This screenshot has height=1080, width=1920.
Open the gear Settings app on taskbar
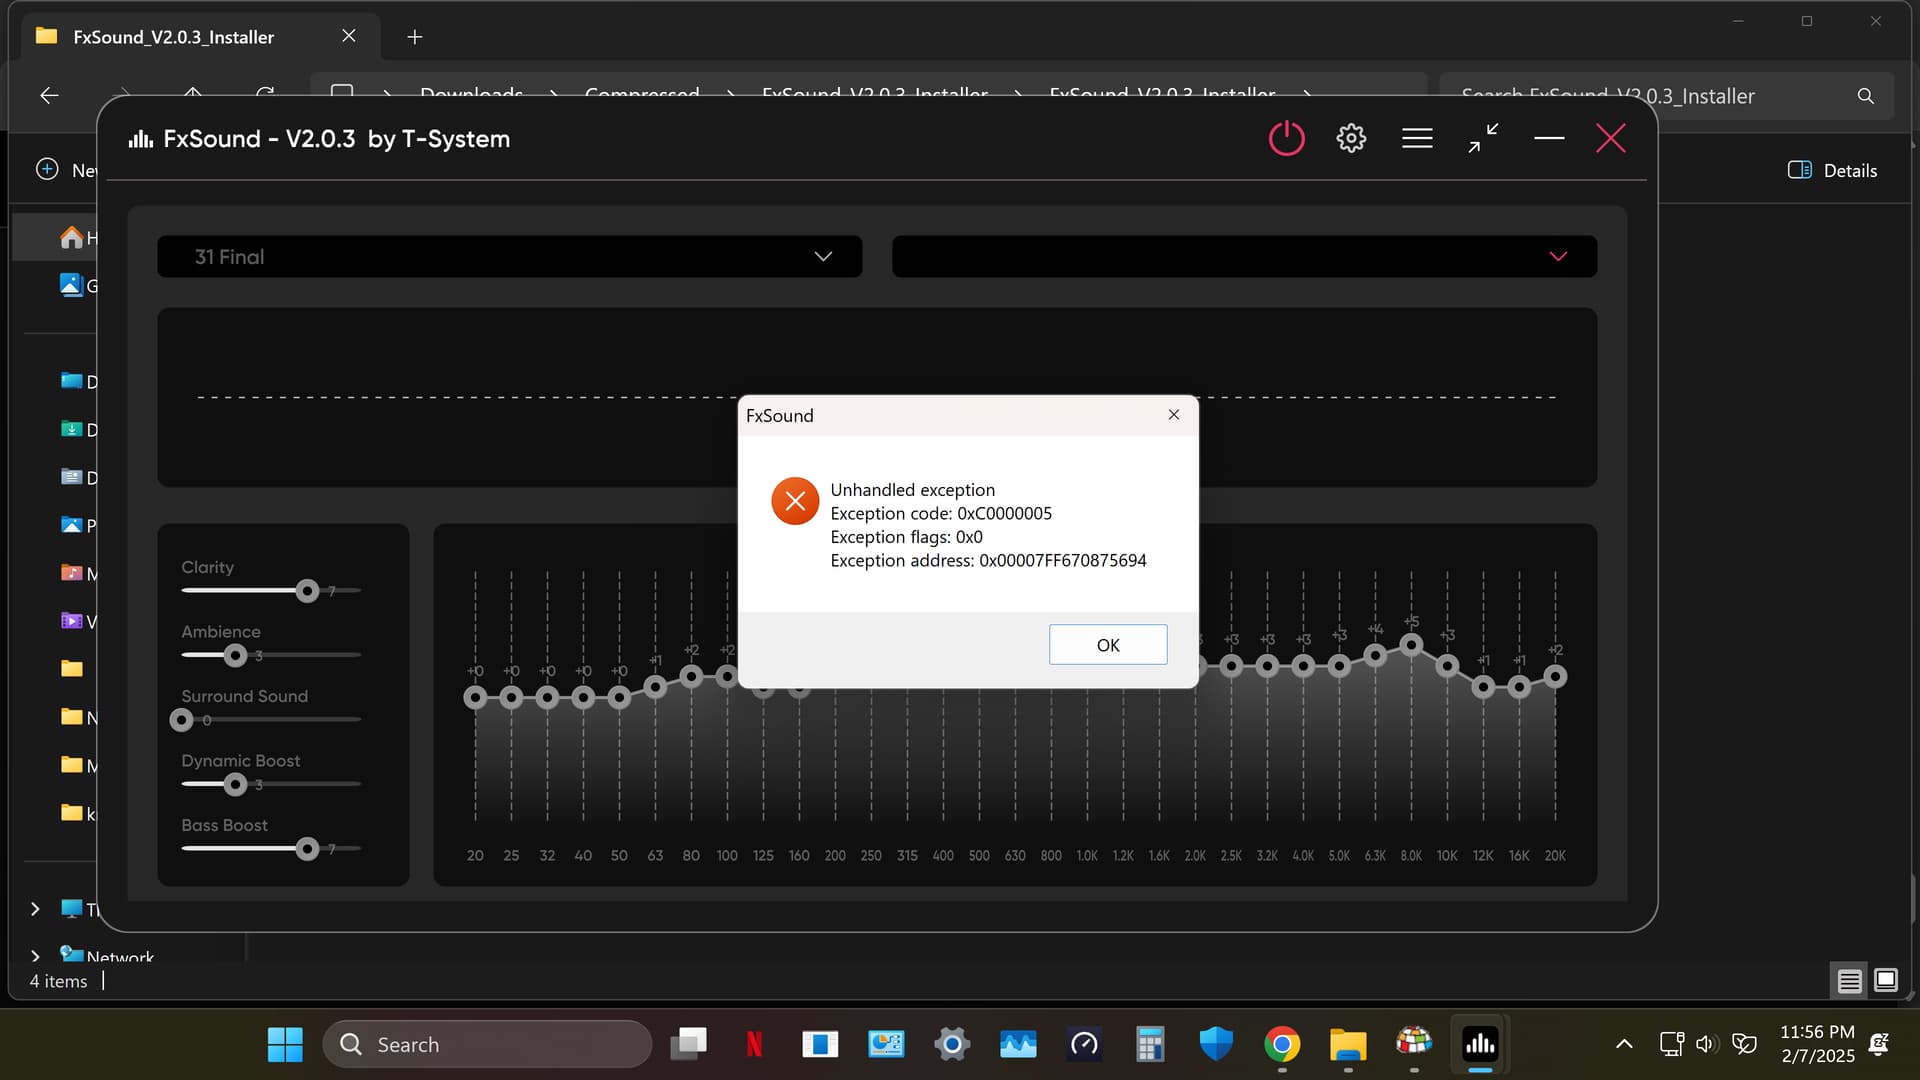coord(952,1045)
